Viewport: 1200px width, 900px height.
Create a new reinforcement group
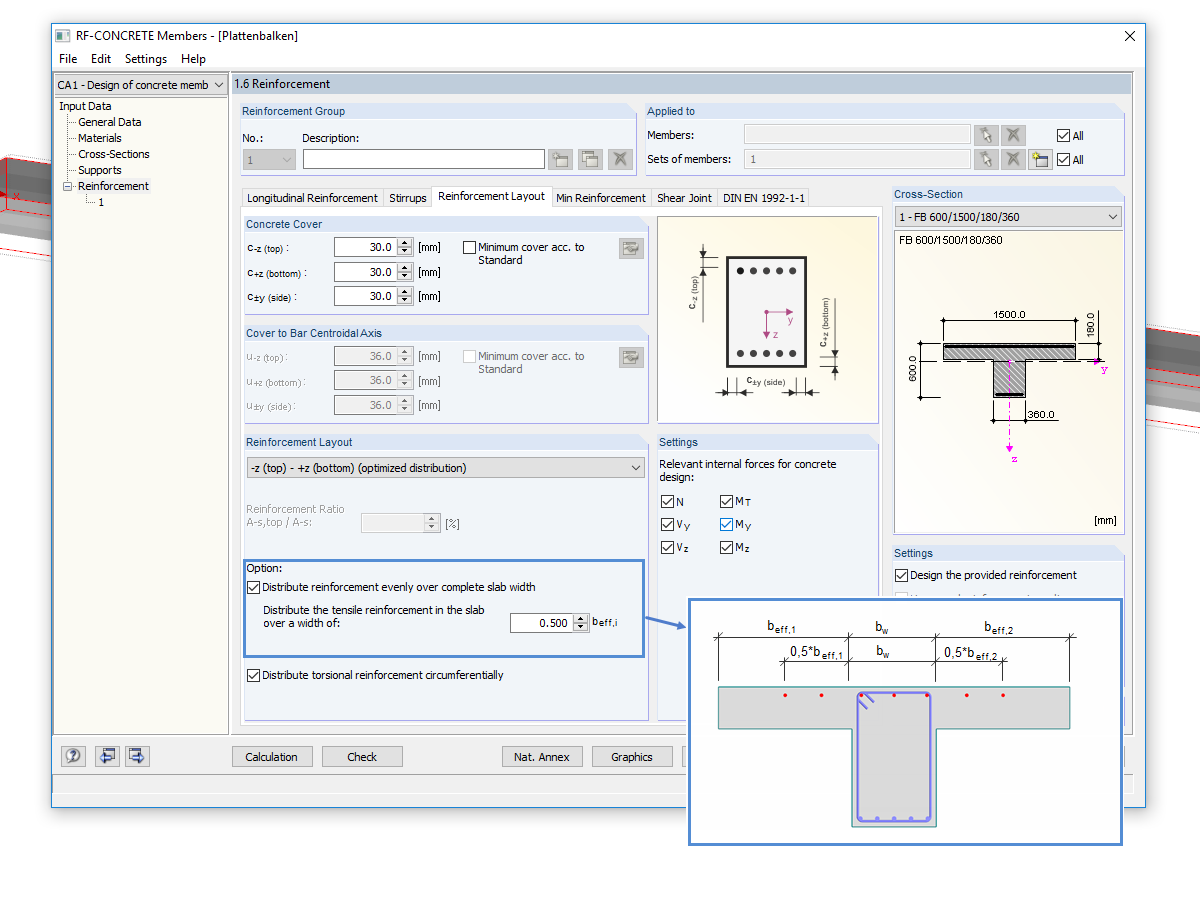pyautogui.click(x=560, y=158)
